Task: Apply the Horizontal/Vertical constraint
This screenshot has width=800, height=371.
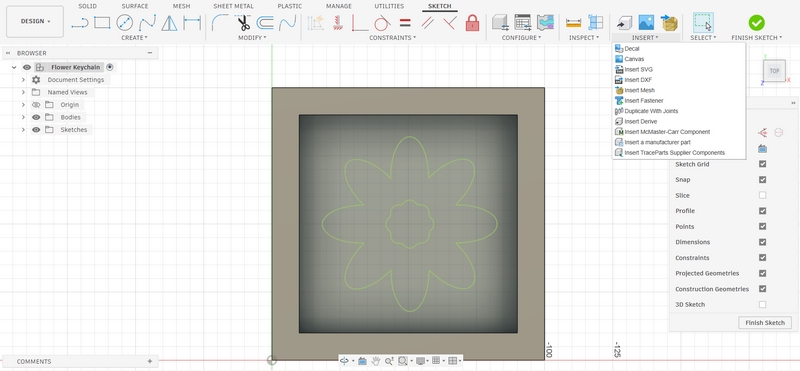Action: coord(360,23)
